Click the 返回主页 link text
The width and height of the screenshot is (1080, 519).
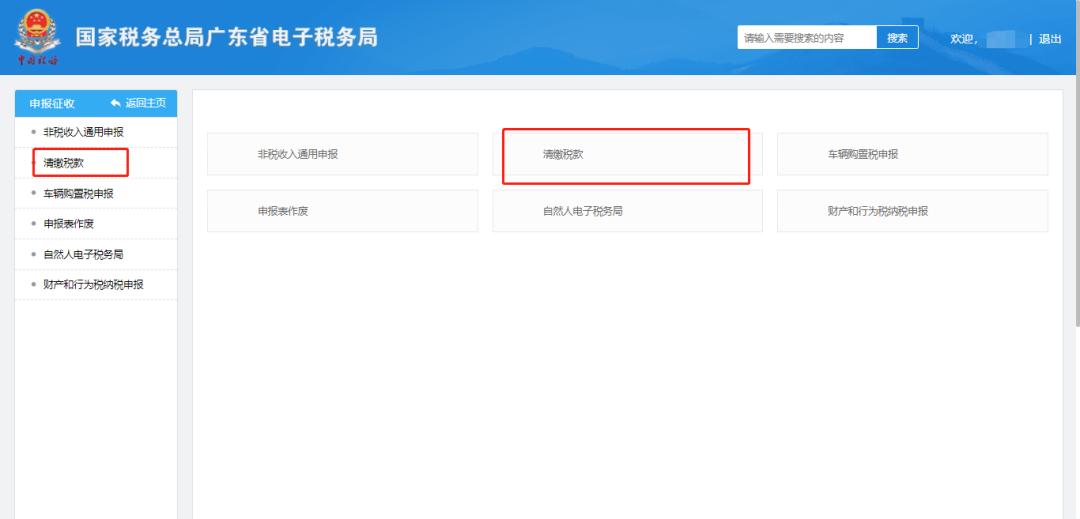145,103
